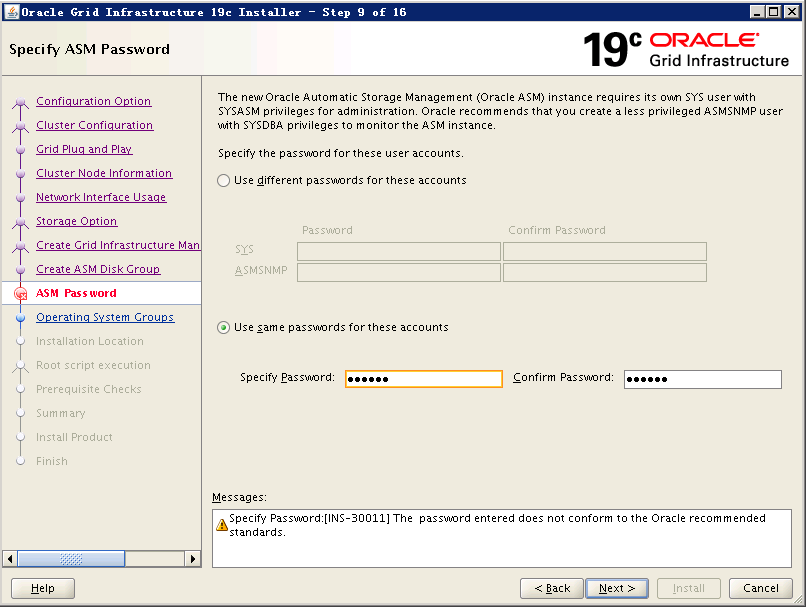The height and width of the screenshot is (608, 807).
Task: Minimize the installer window
Action: click(x=757, y=11)
